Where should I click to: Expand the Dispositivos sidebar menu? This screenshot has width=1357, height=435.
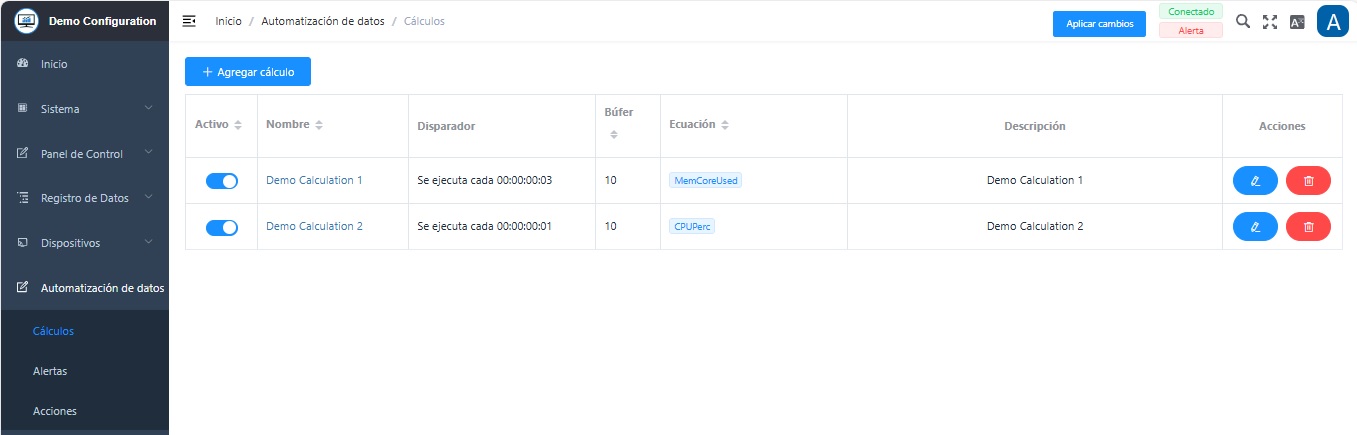tap(84, 243)
